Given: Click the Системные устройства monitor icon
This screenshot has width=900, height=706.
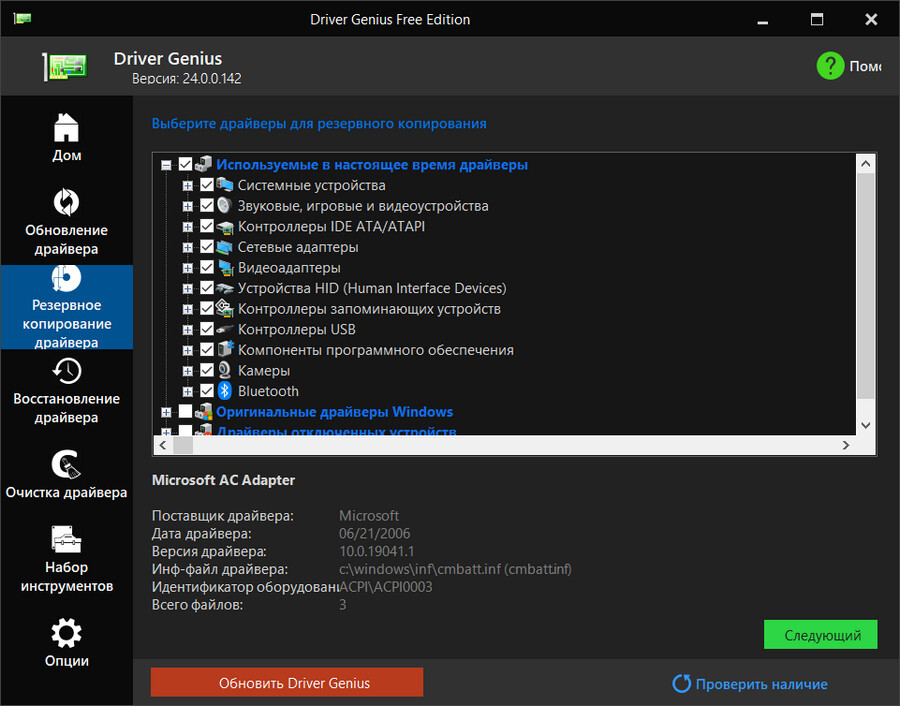Looking at the screenshot, I should pyautogui.click(x=224, y=185).
